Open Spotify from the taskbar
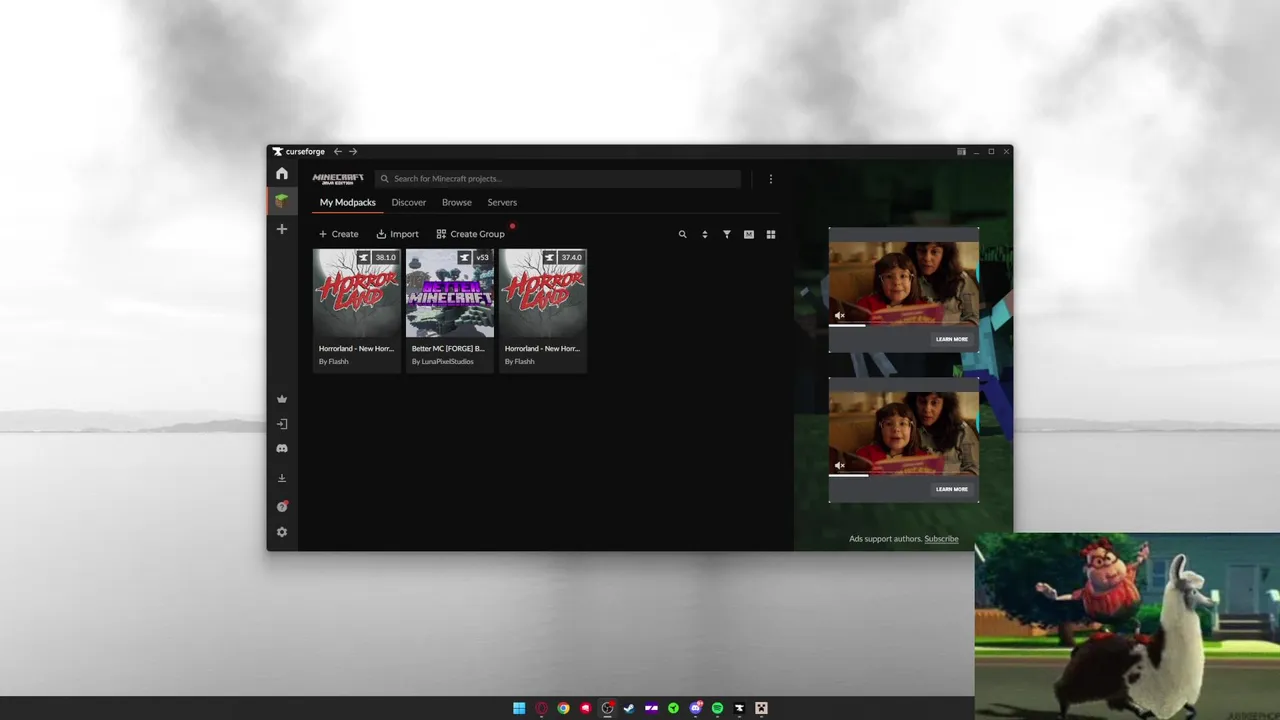The image size is (1280, 720). 717,708
